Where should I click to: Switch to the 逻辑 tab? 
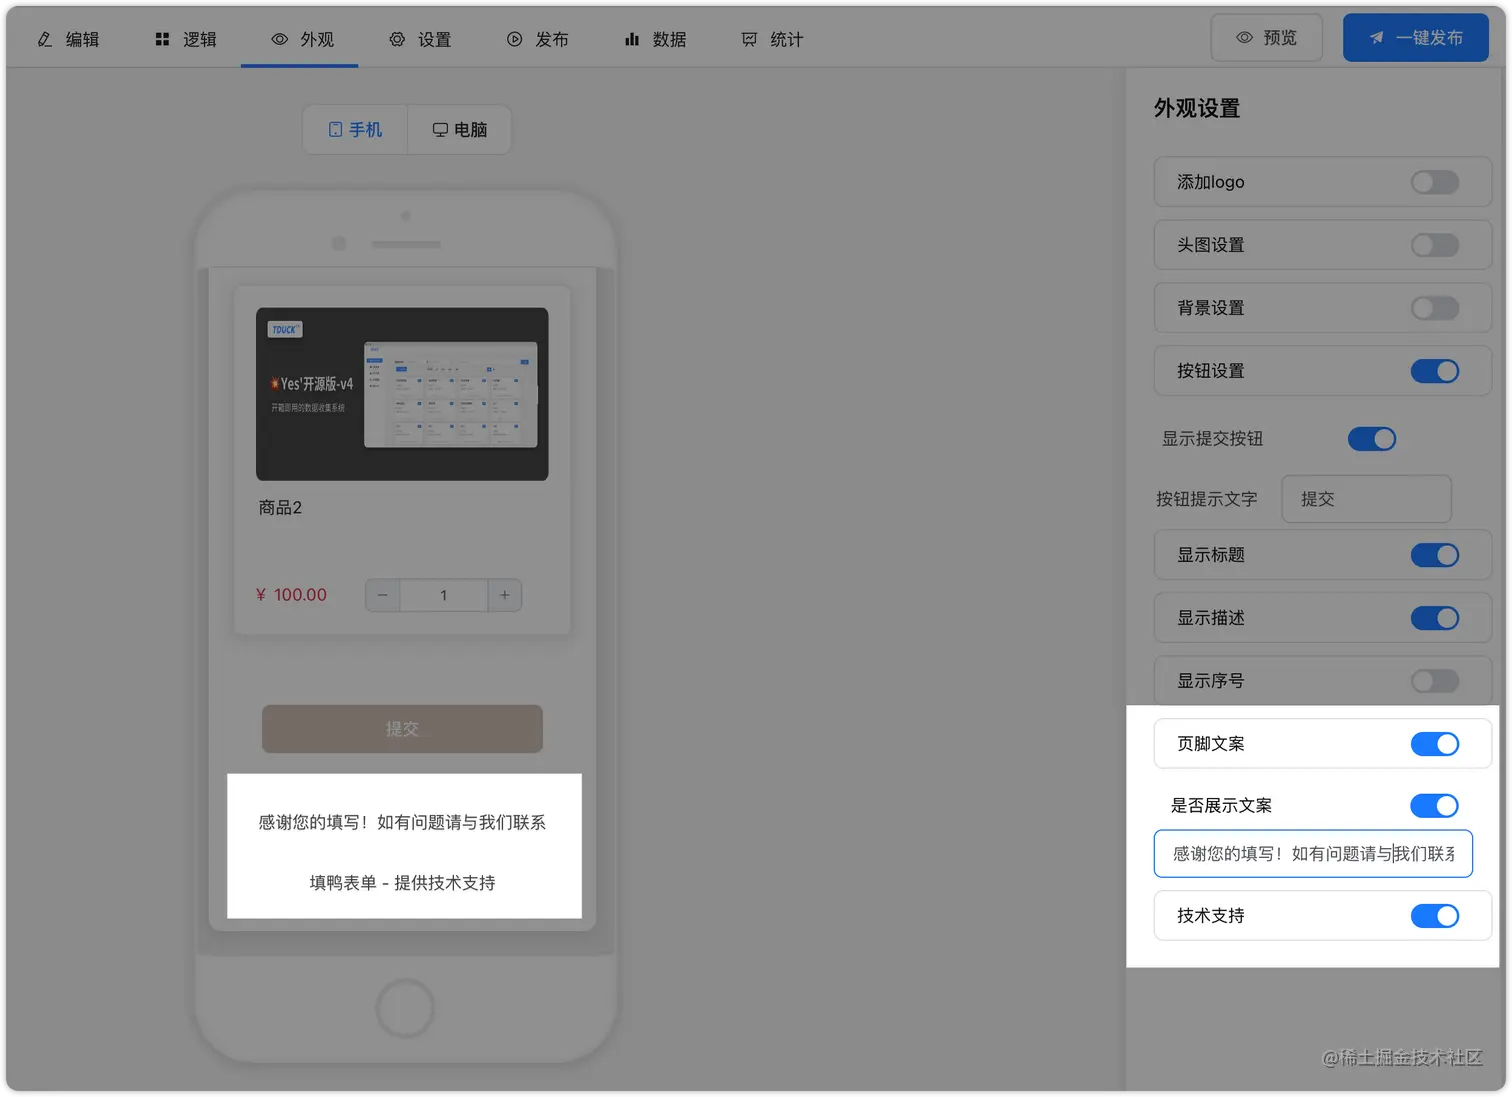[x=185, y=39]
